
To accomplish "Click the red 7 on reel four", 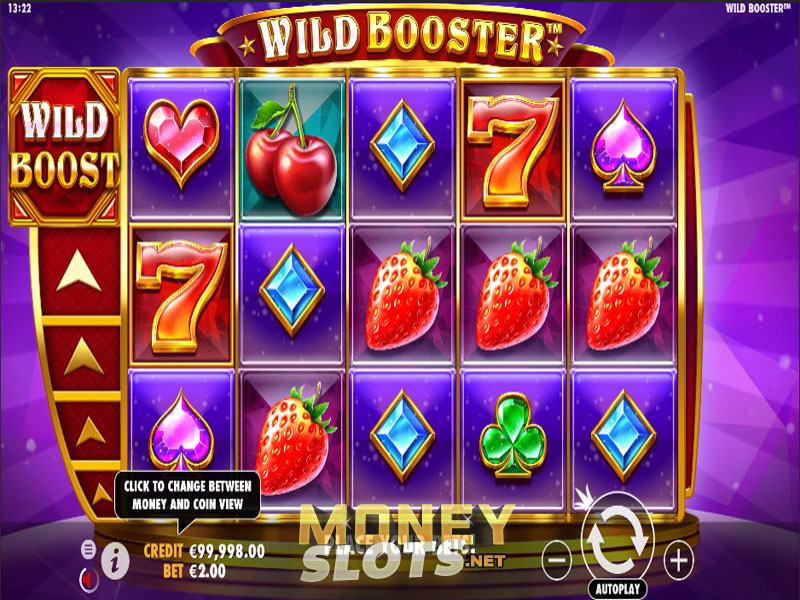I will click(x=513, y=151).
